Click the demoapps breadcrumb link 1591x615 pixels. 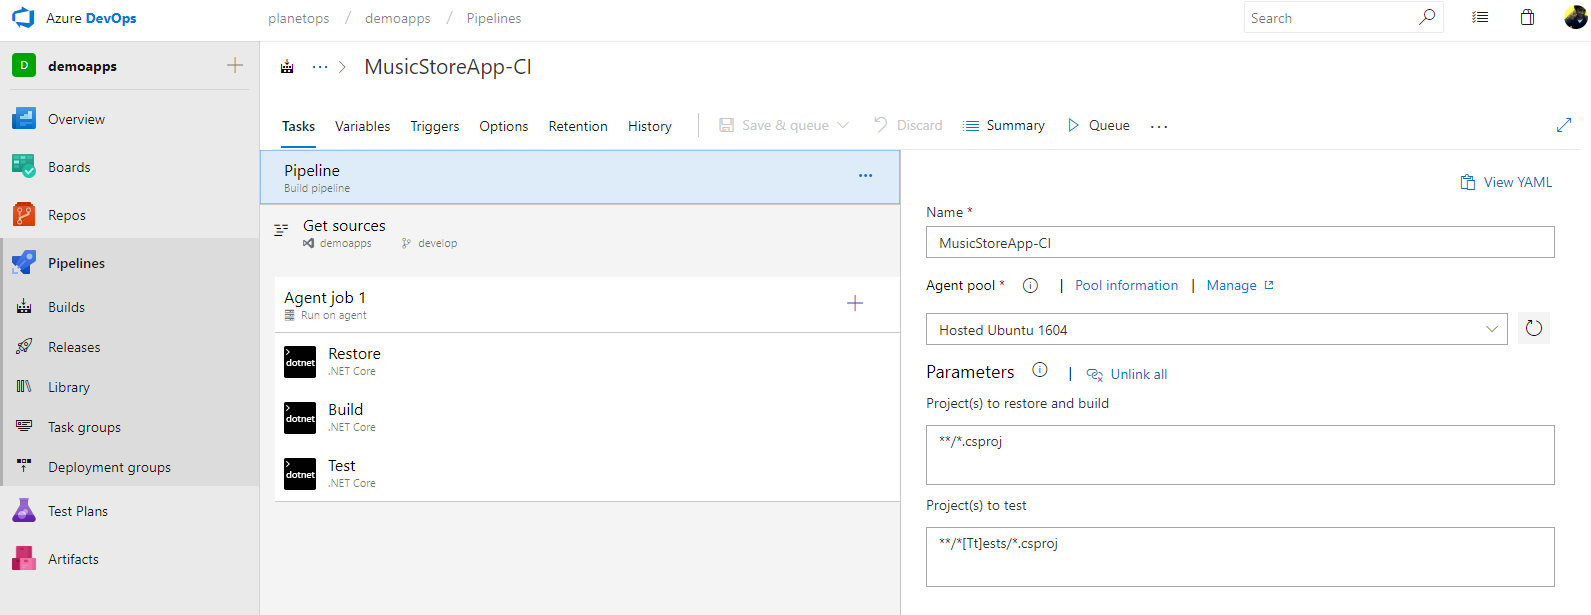[x=398, y=18]
